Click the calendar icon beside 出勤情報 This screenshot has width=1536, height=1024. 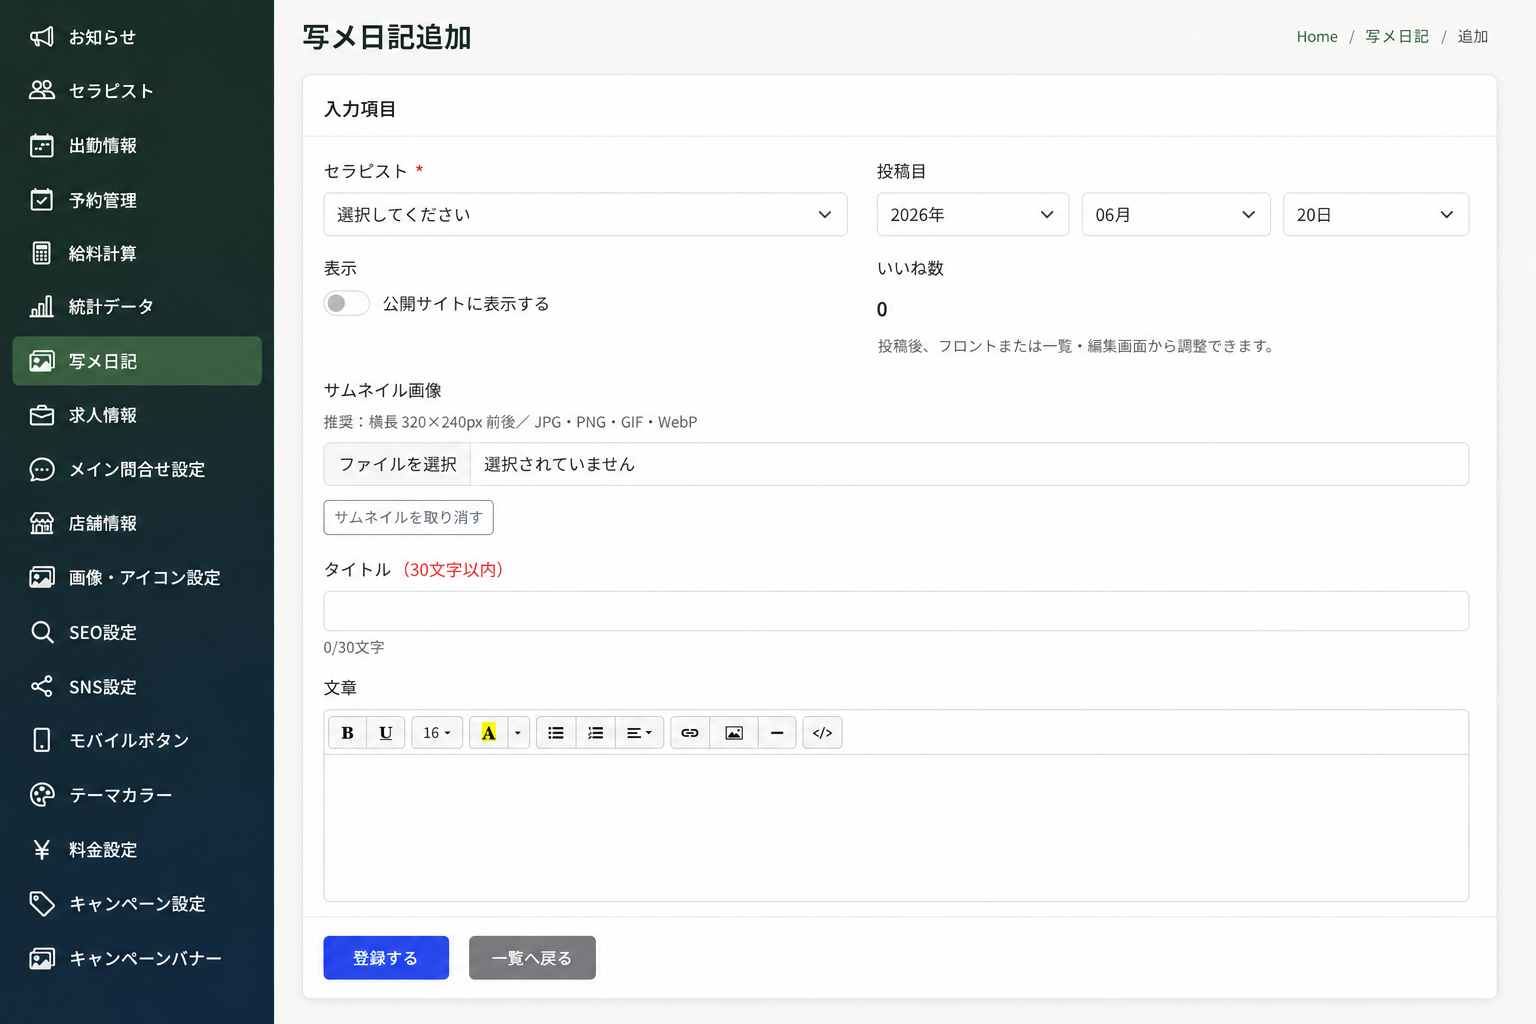pyautogui.click(x=42, y=146)
